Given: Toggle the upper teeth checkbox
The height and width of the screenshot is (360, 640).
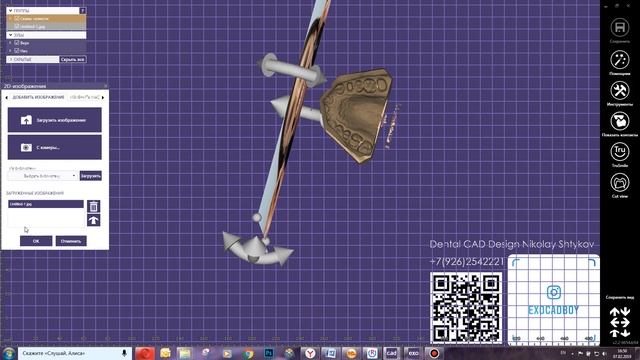Looking at the screenshot, I should point(17,42).
